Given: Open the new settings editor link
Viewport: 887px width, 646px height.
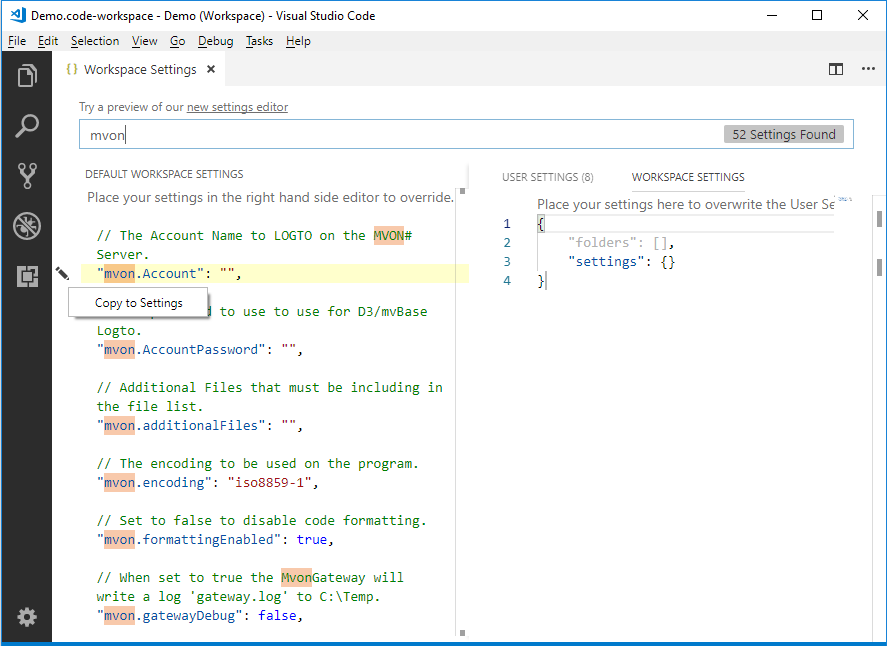Looking at the screenshot, I should coord(237,107).
